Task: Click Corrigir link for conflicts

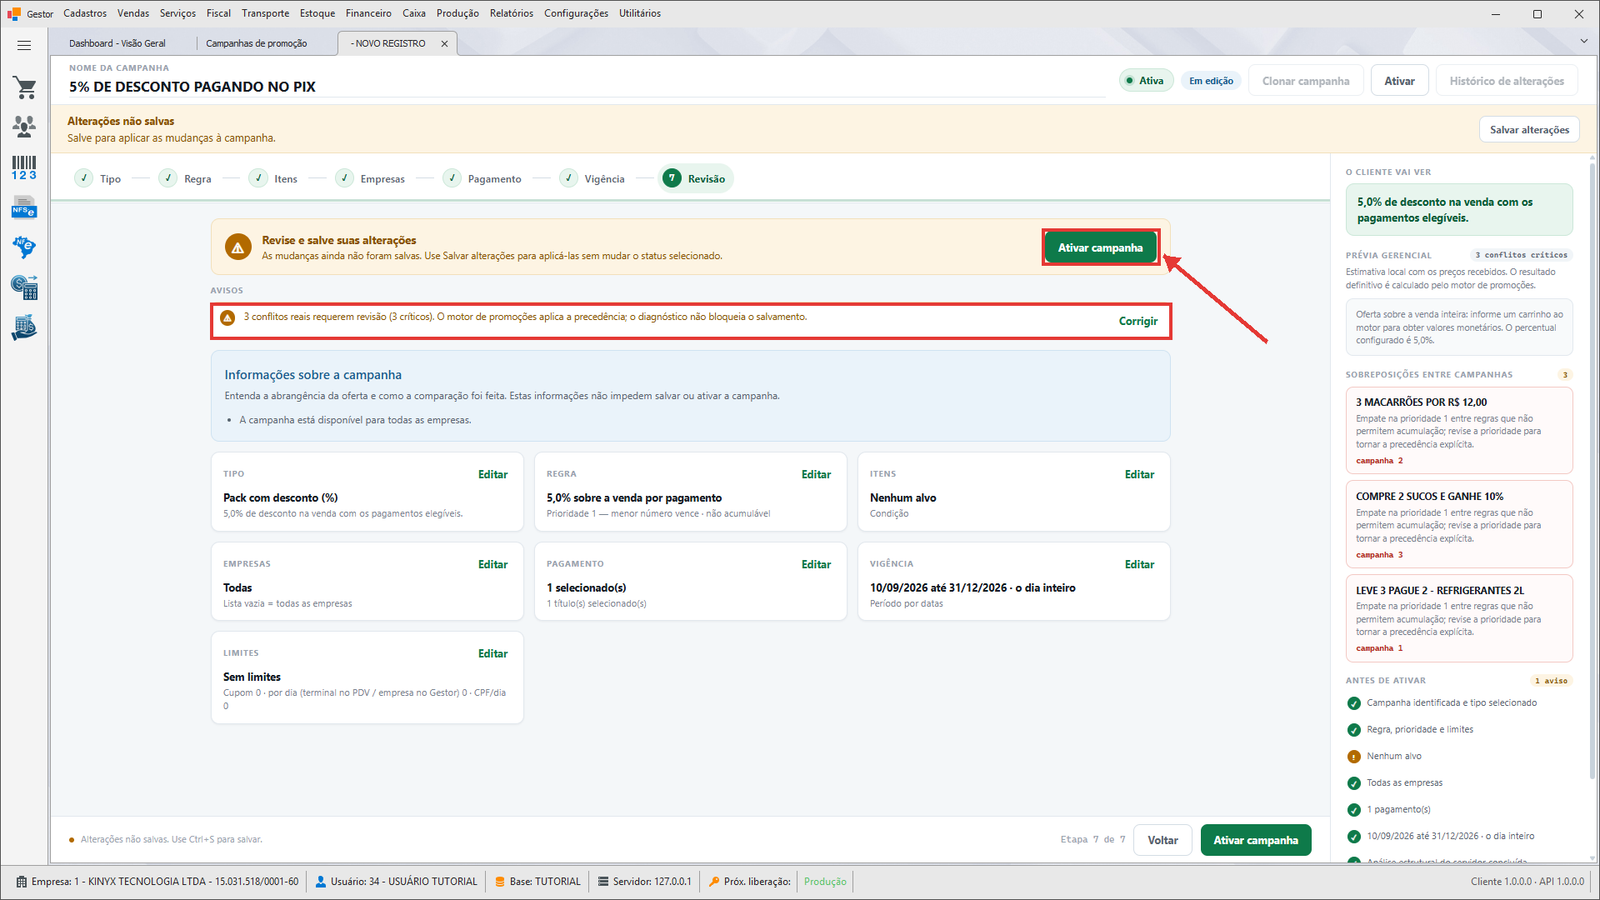Action: point(1138,321)
